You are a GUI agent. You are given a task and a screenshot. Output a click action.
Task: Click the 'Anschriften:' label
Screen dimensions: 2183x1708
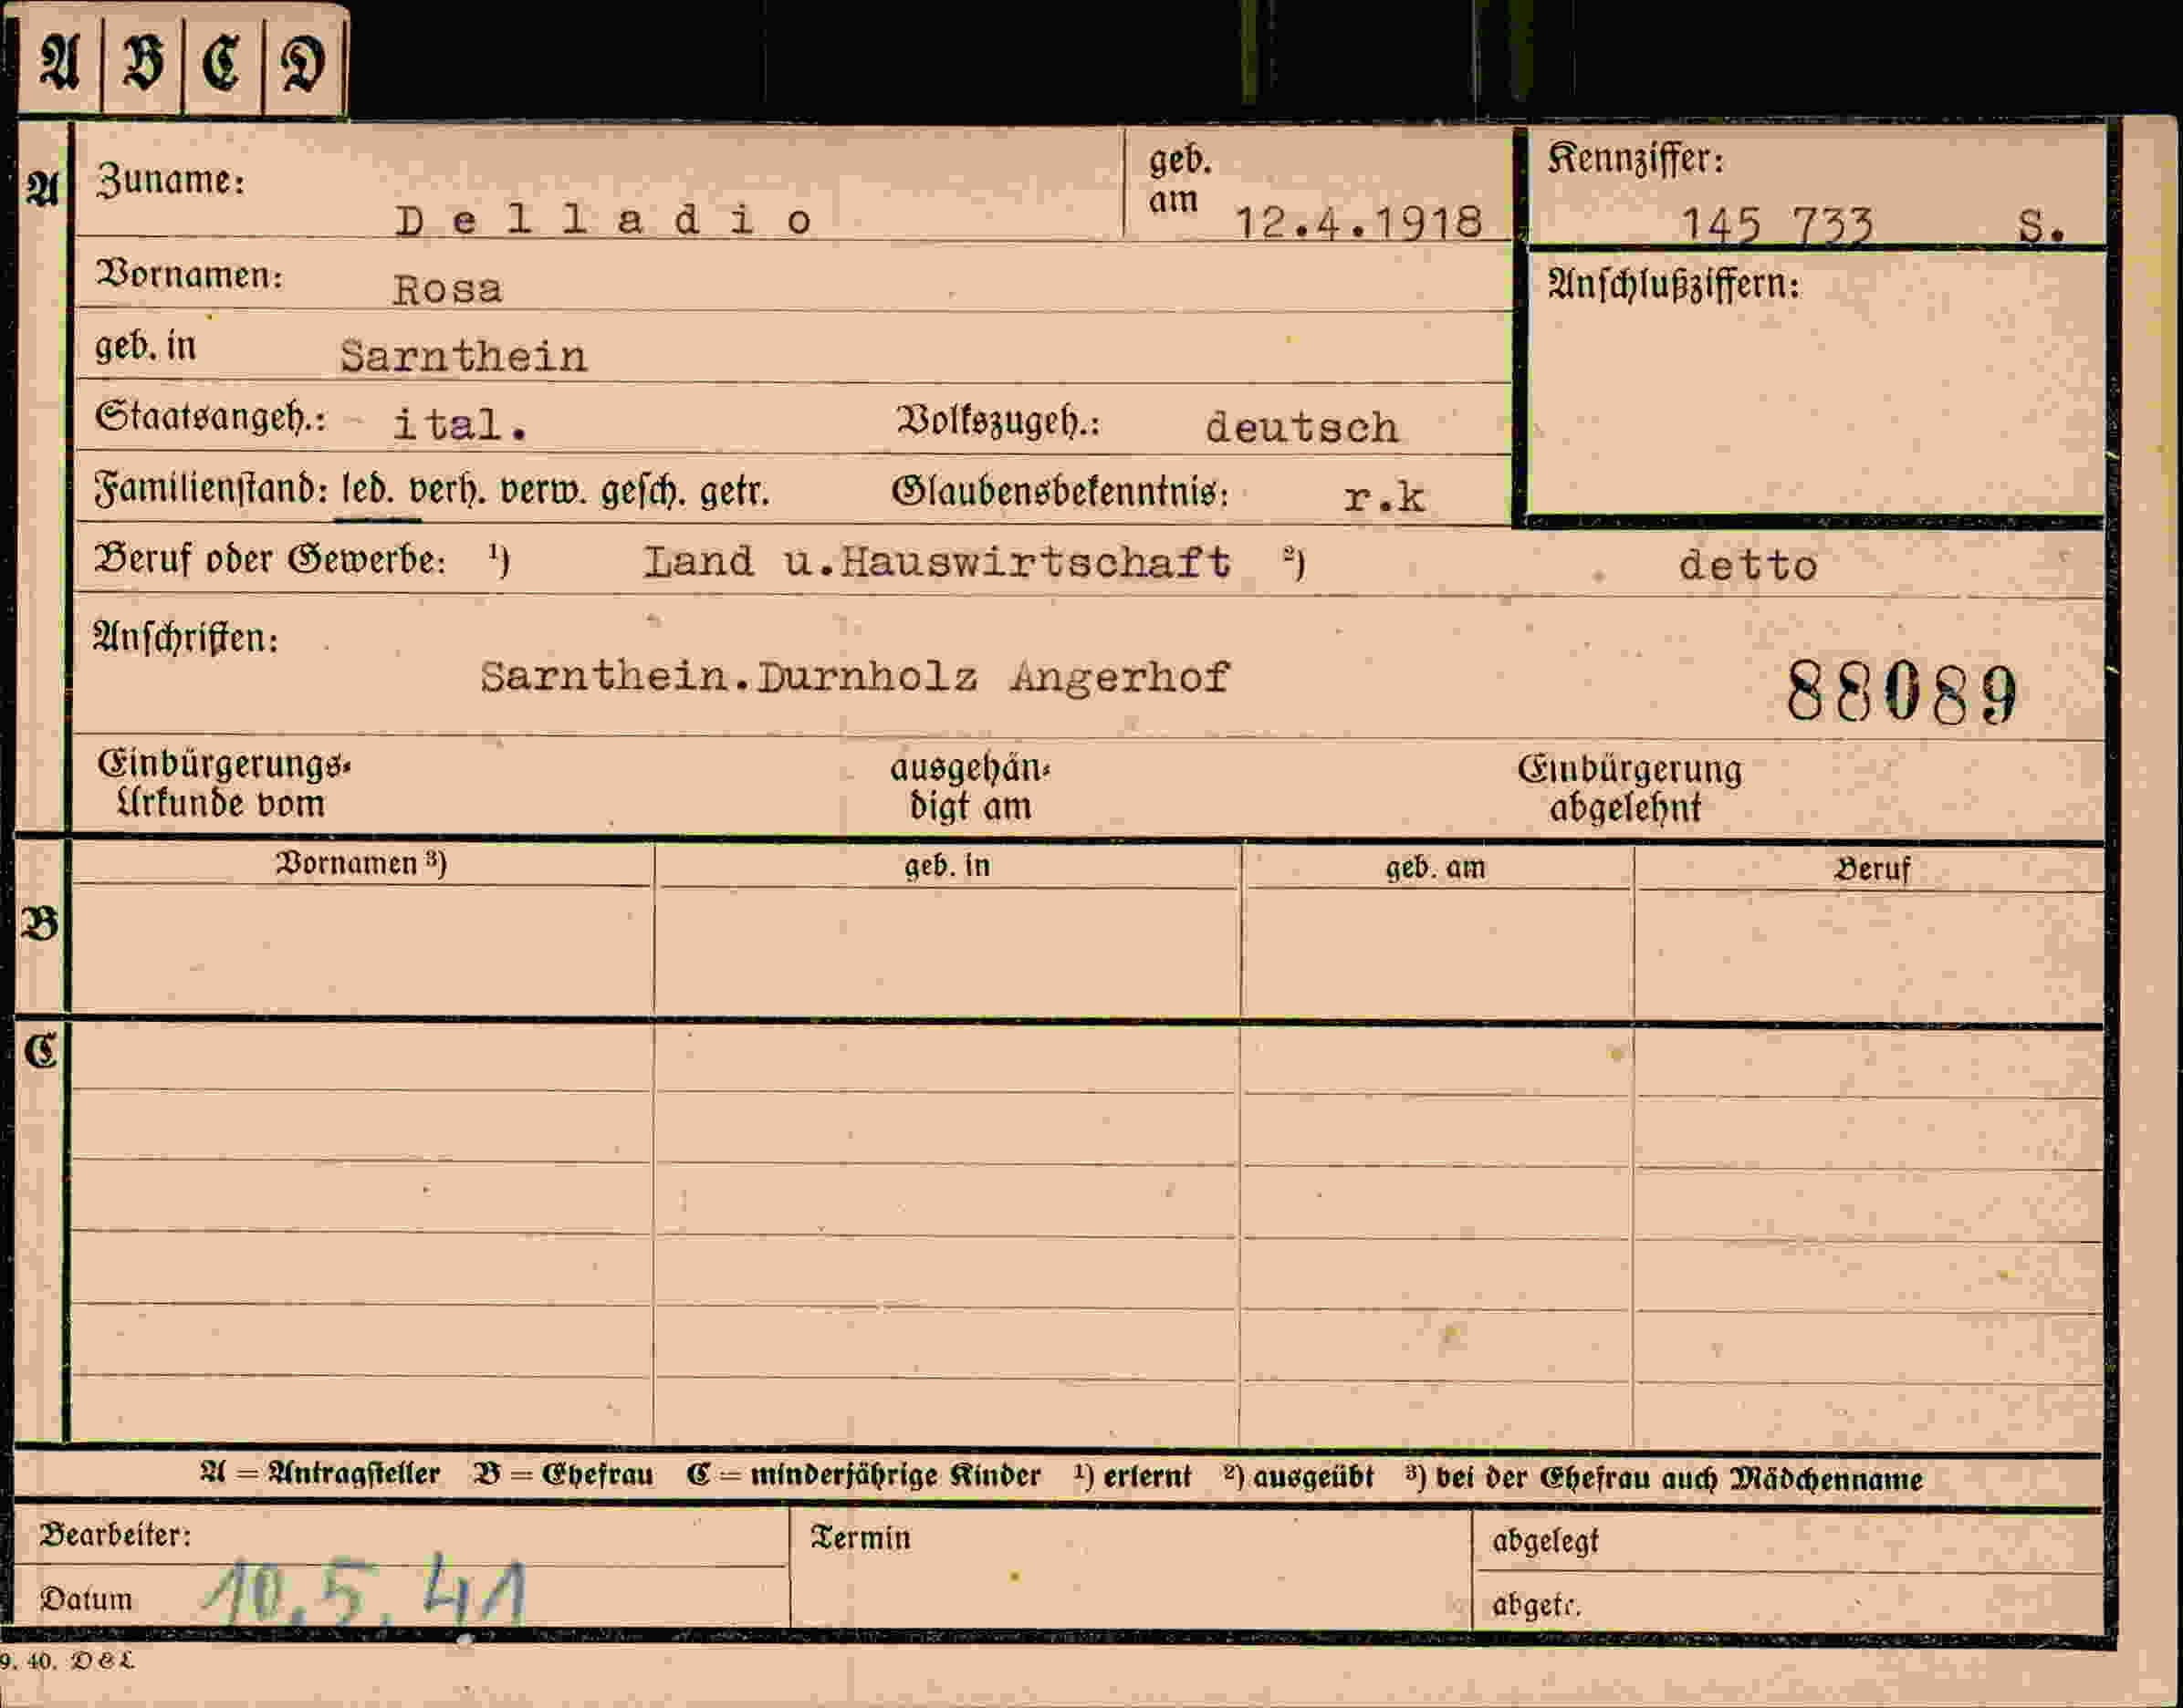[x=185, y=638]
